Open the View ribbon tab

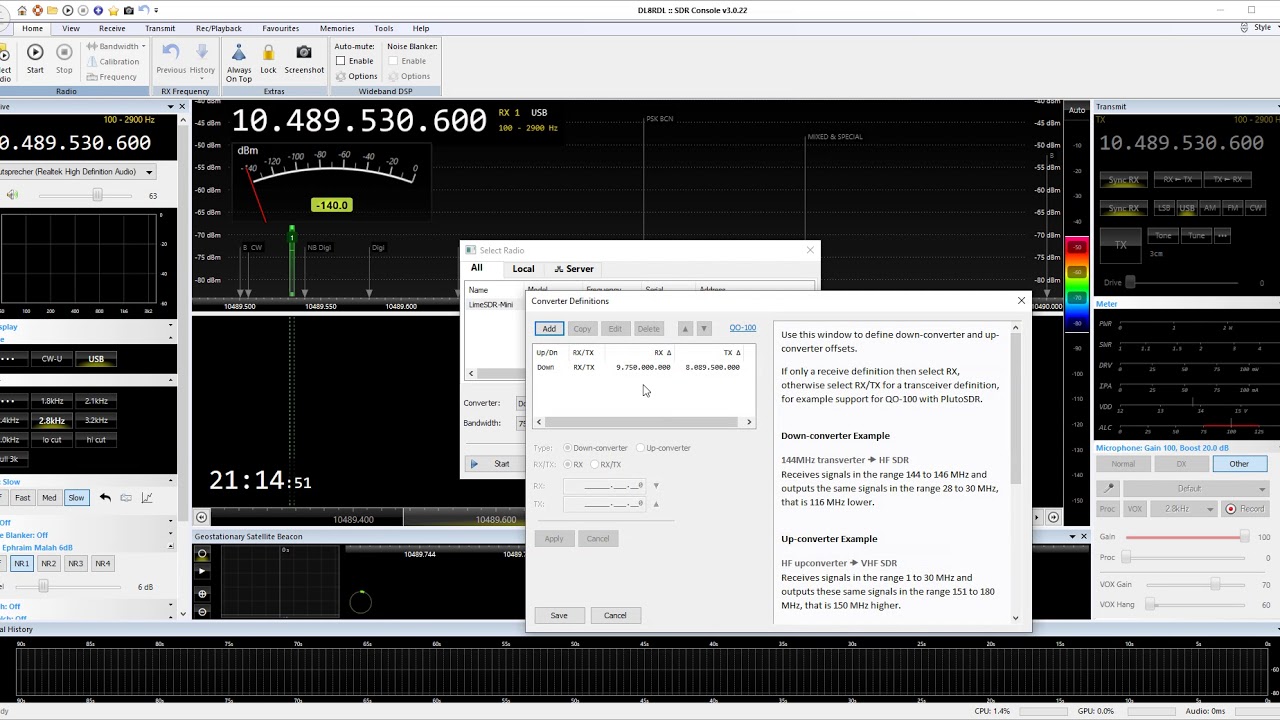pos(70,28)
